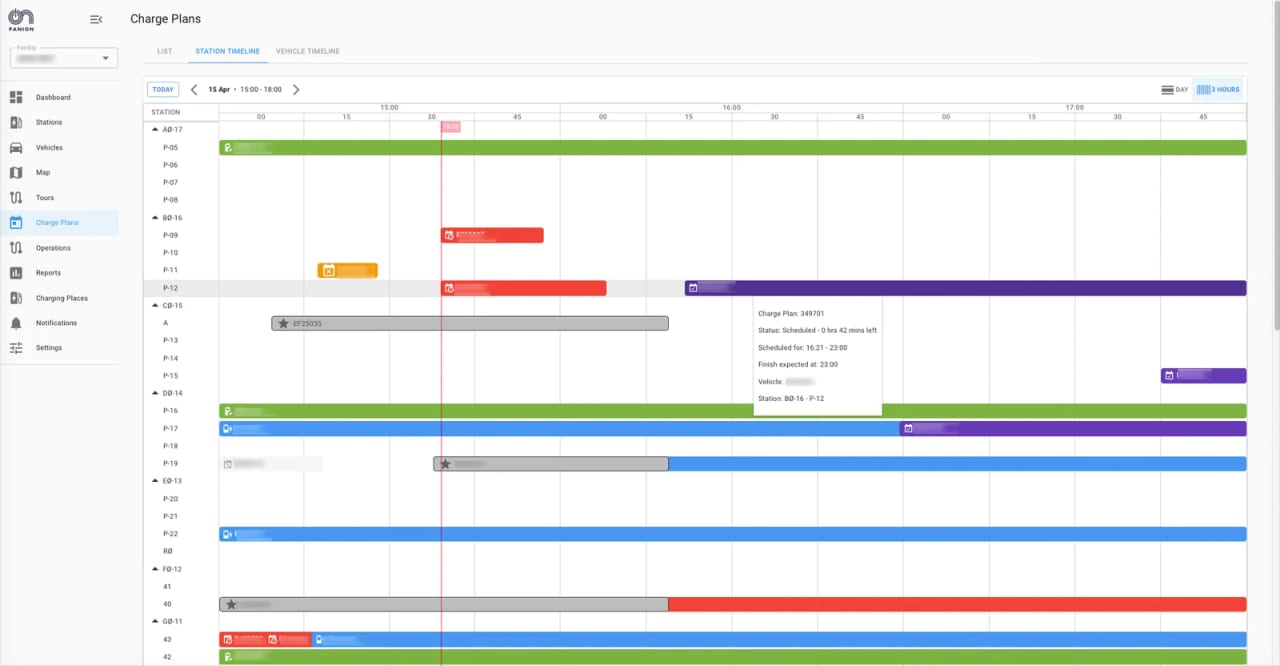Click the Notifications bell icon
The height and width of the screenshot is (666, 1280).
[16, 322]
